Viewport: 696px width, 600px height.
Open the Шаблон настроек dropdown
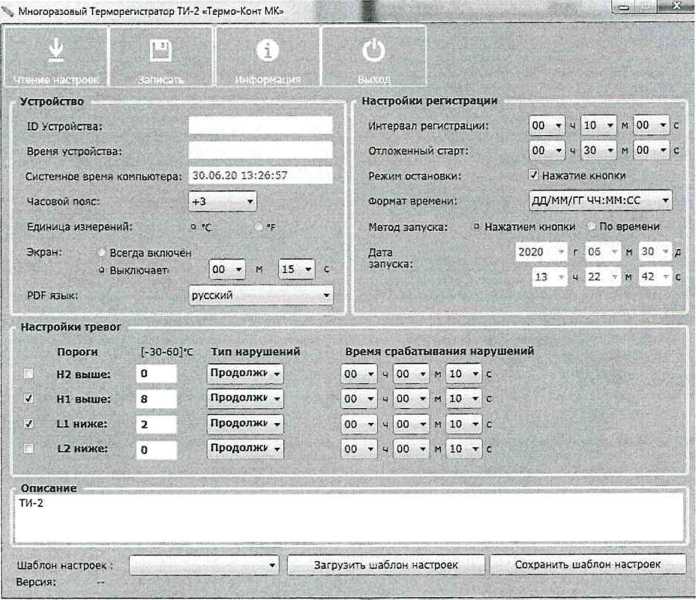204,565
